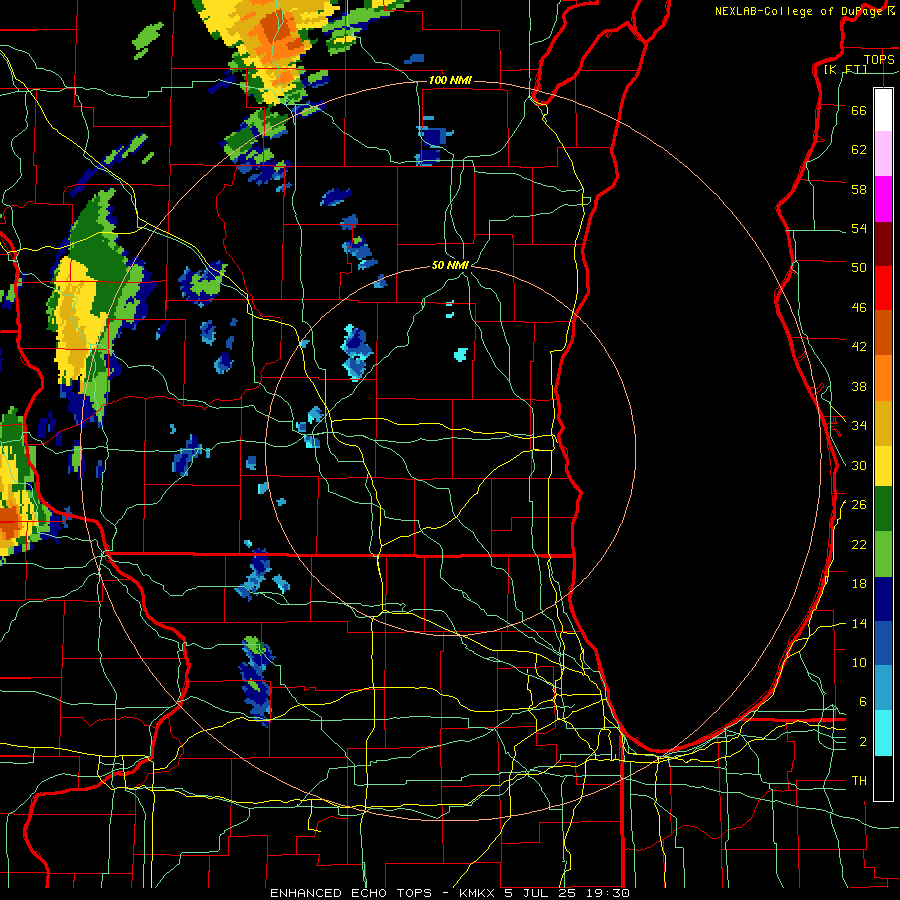Click the 66 value on the legend

point(859,110)
